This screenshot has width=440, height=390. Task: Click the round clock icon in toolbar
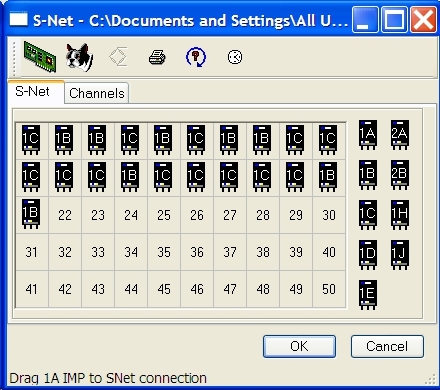[235, 57]
